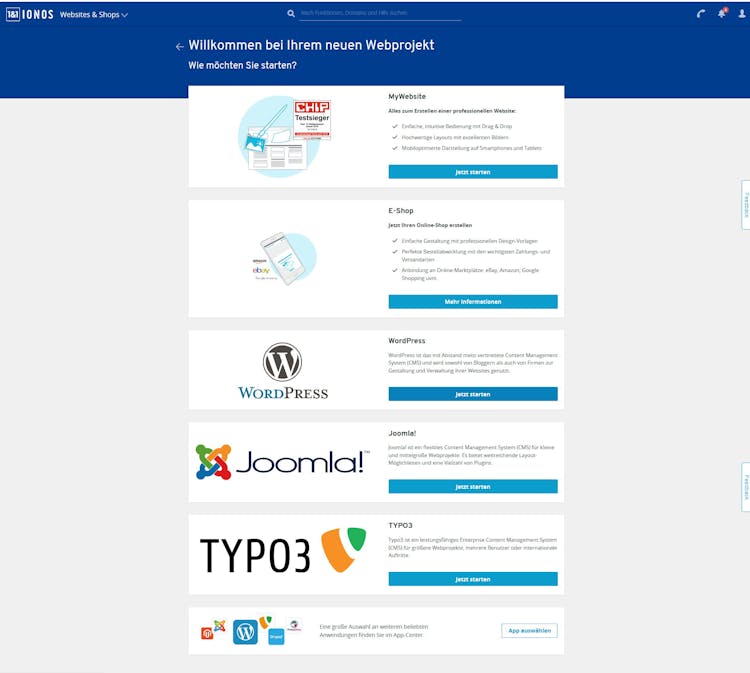
Task: Click the small Joomla icon in App-Center row
Action: (220, 625)
